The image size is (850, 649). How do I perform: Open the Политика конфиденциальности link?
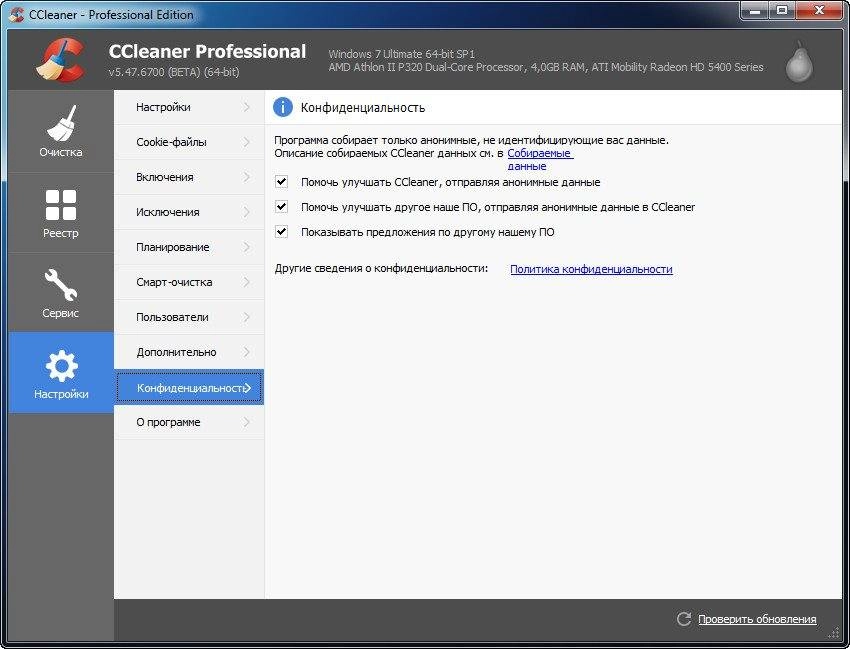(x=591, y=269)
